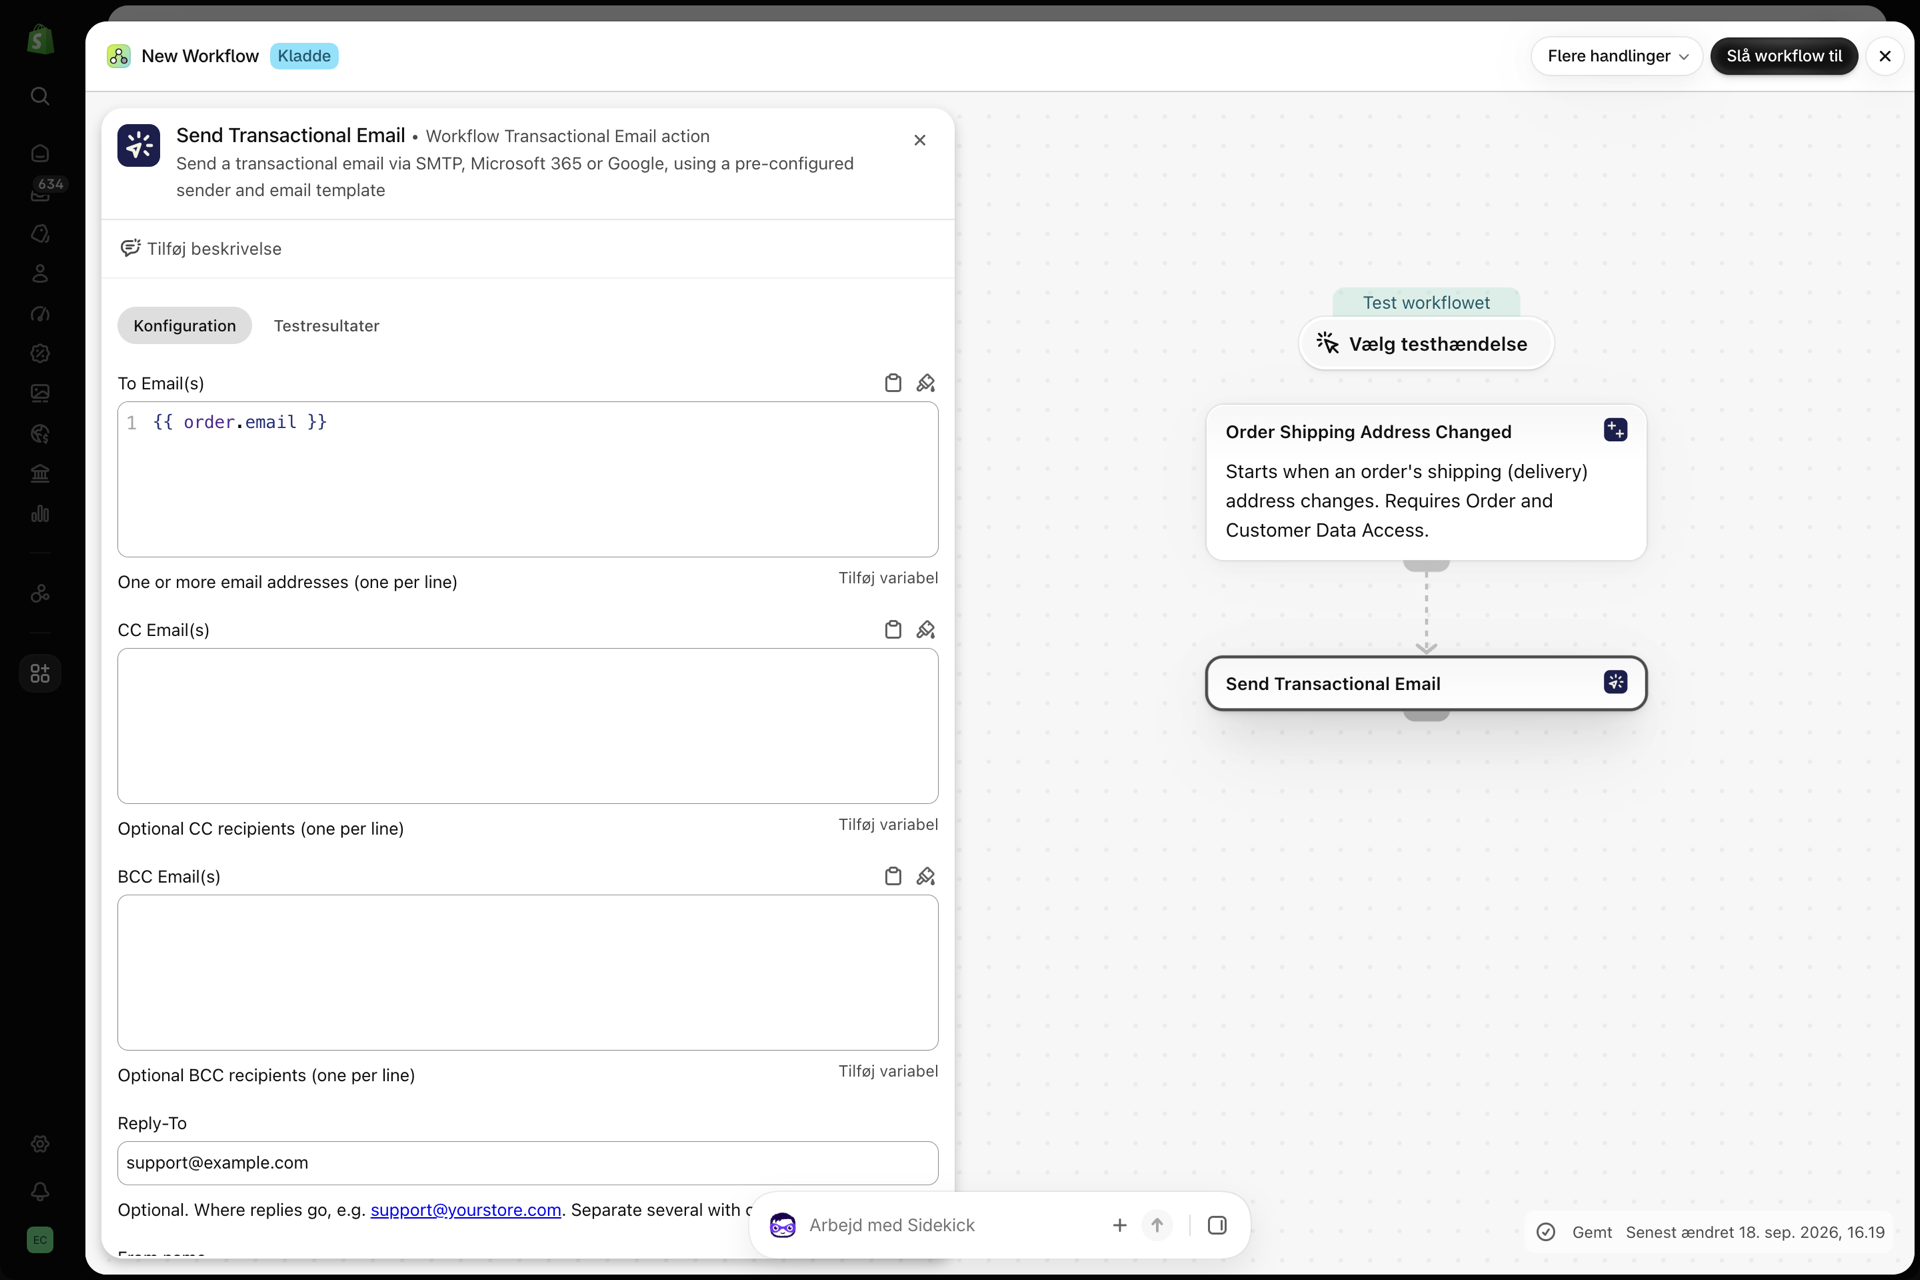Select Send Transactional Email workflow node
The width and height of the screenshot is (1920, 1280).
pos(1426,683)
